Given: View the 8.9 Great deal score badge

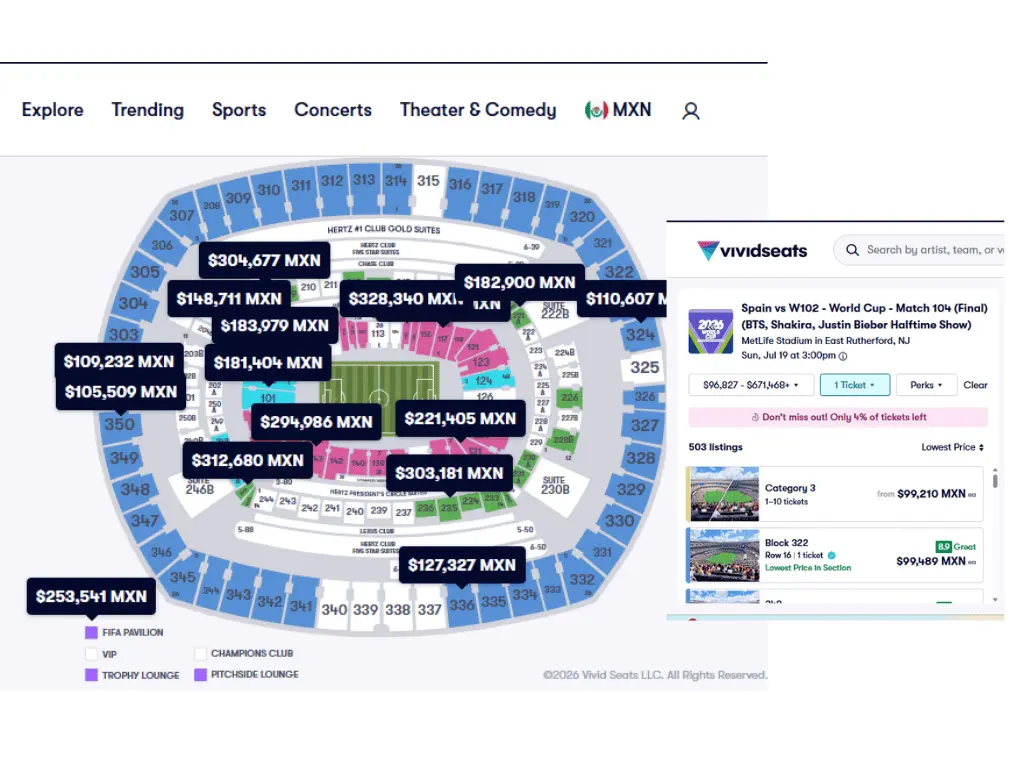Looking at the screenshot, I should (955, 547).
